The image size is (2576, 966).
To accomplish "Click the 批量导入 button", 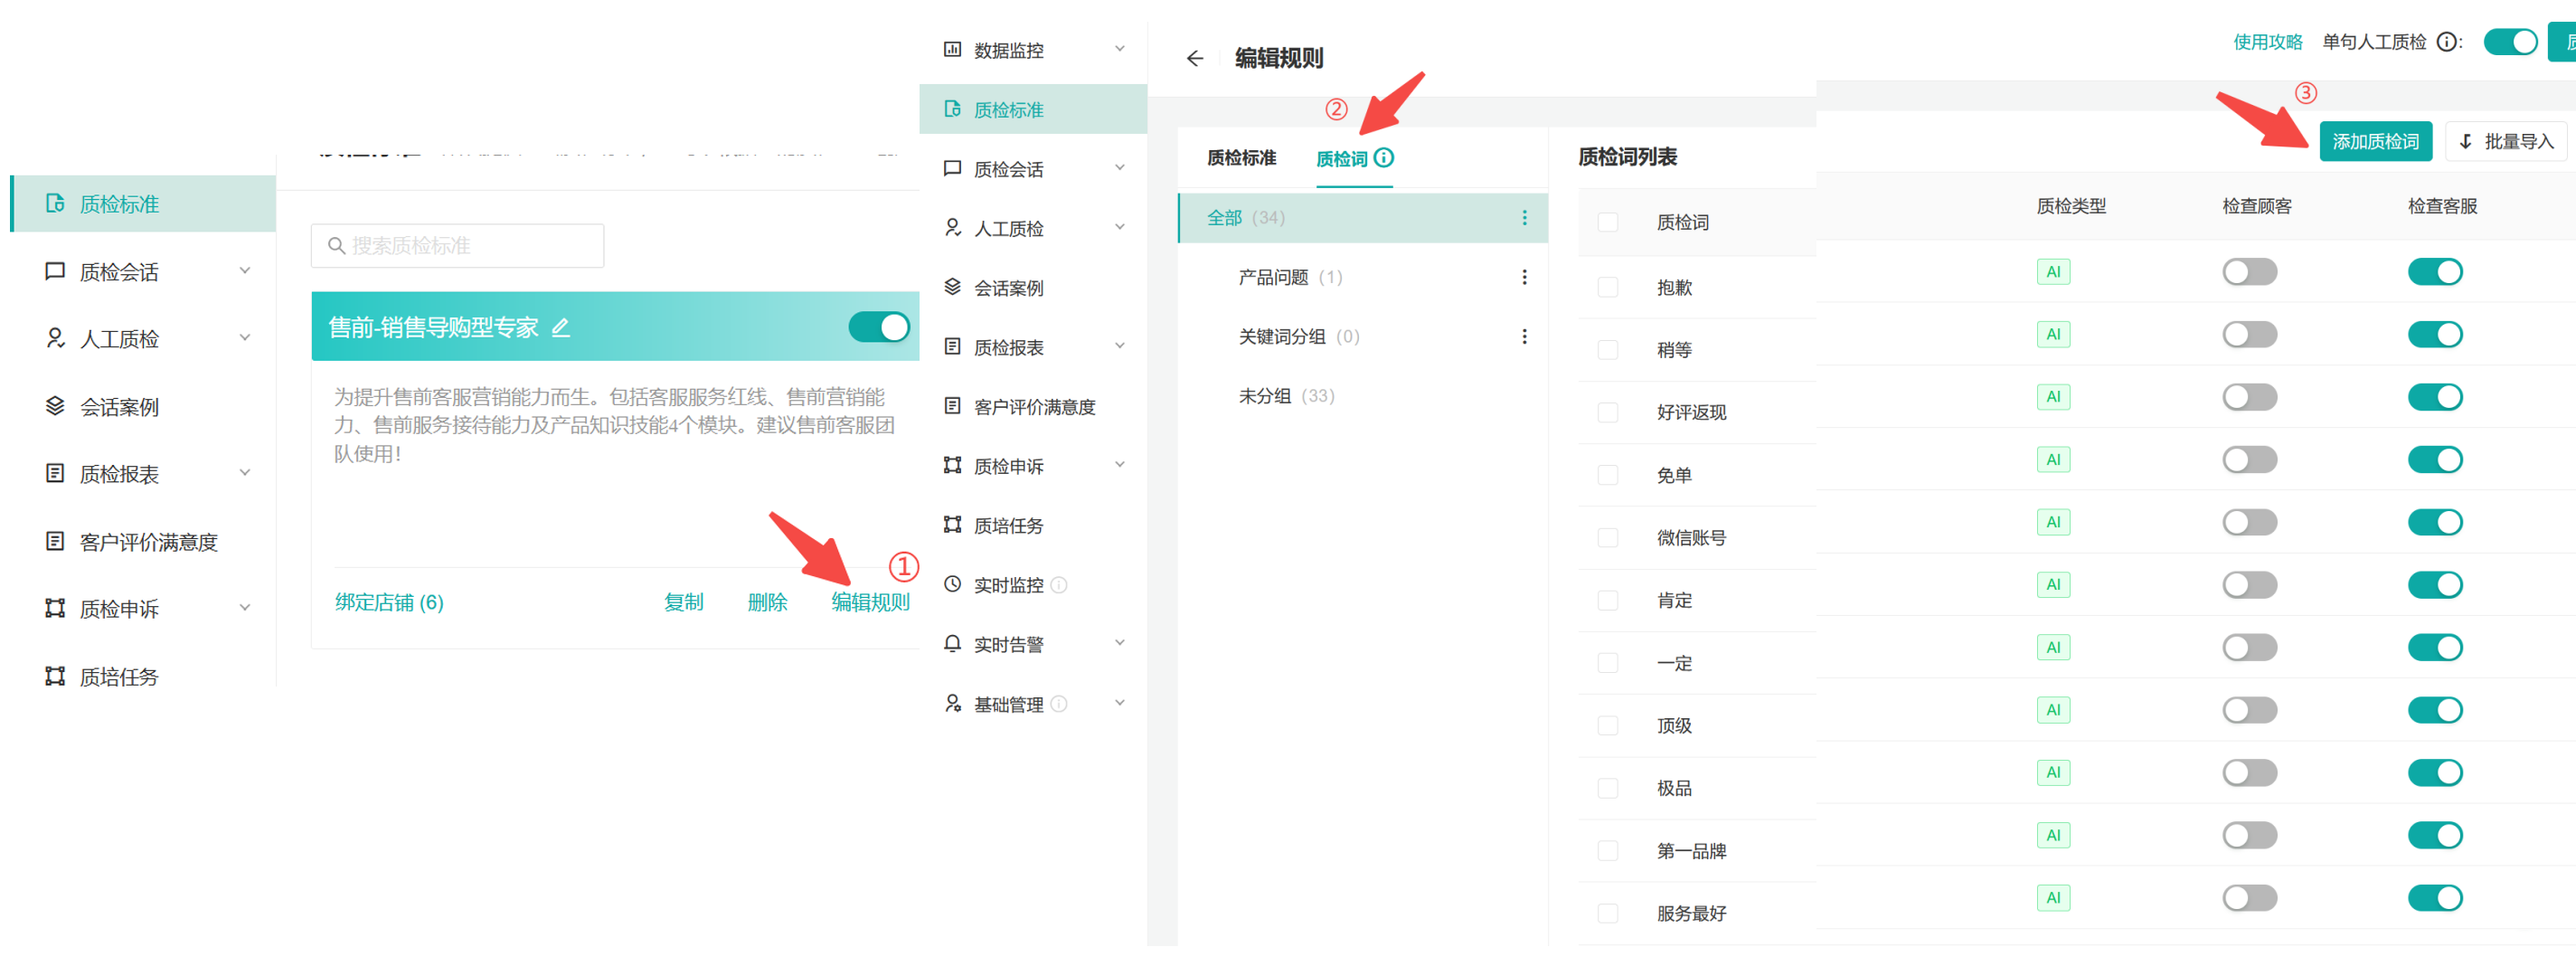I will (x=2506, y=141).
